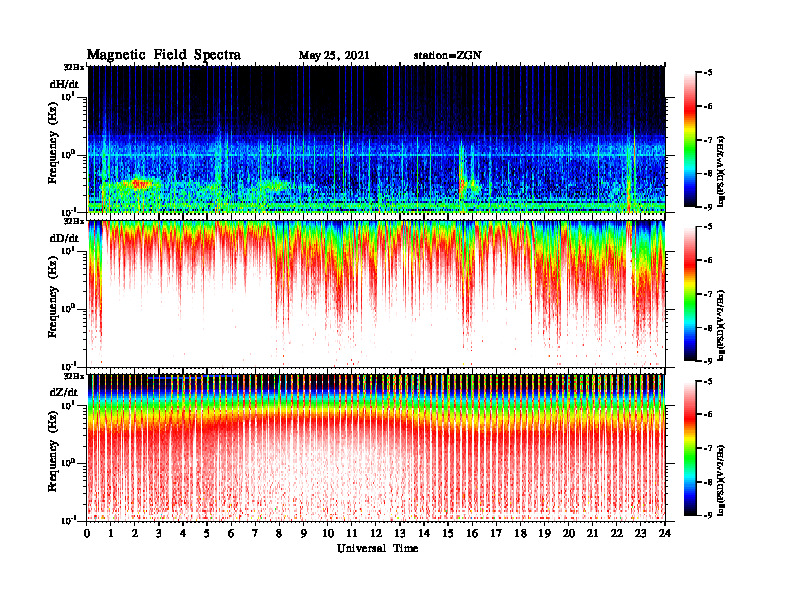Screen dimensions: 792x612
Task: Click the '-9' value on dZ/dt color bar
Action: coord(707,515)
